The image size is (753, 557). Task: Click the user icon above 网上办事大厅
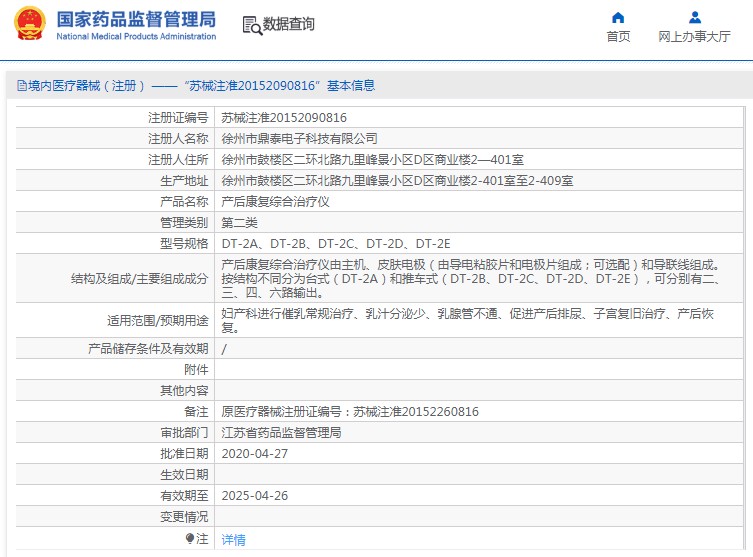click(x=694, y=18)
